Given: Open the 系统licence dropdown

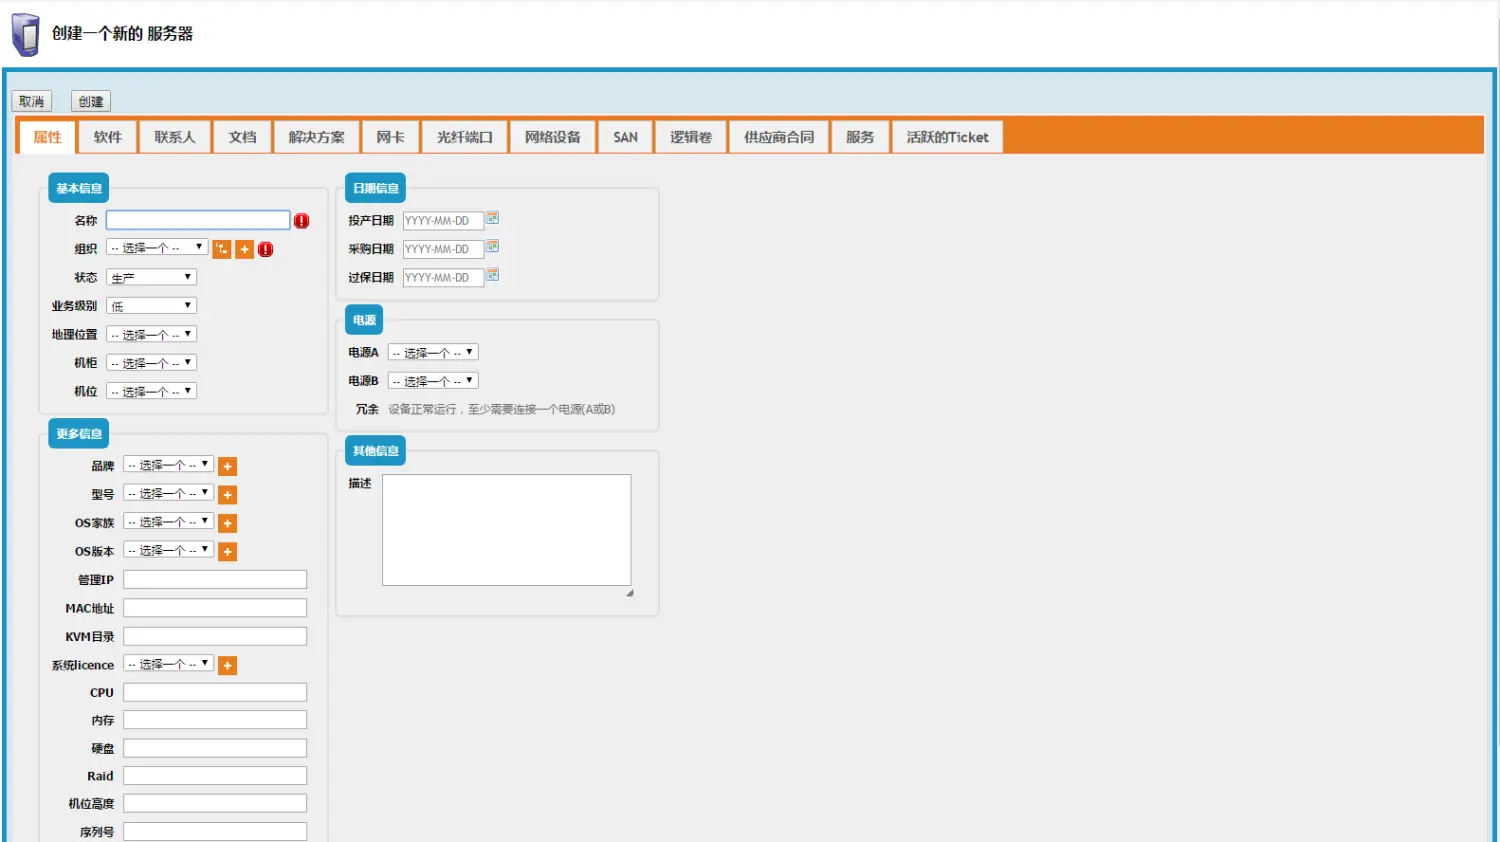Looking at the screenshot, I should tap(168, 664).
